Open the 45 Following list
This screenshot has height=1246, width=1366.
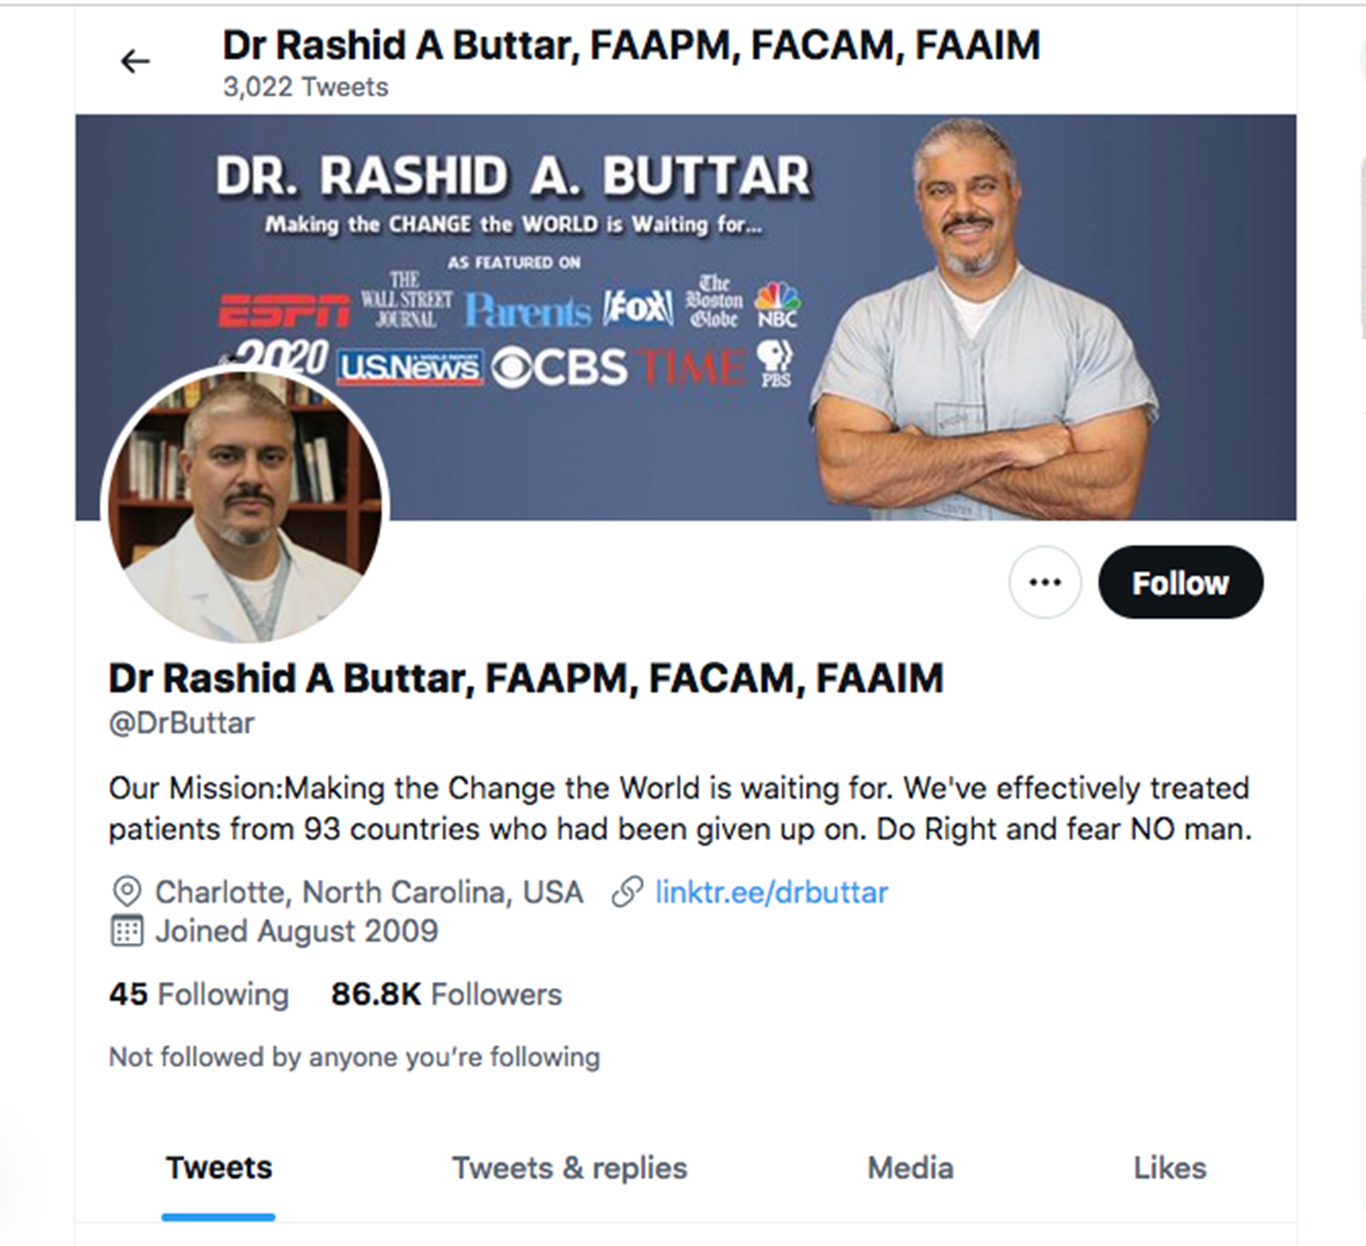click(x=199, y=994)
